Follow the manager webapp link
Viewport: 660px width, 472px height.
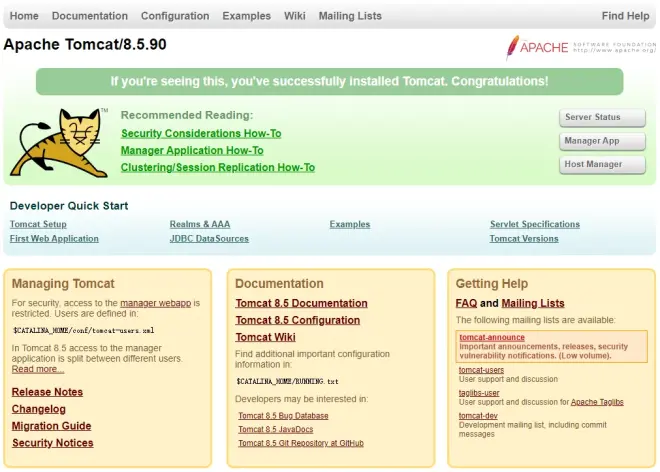[x=155, y=303]
